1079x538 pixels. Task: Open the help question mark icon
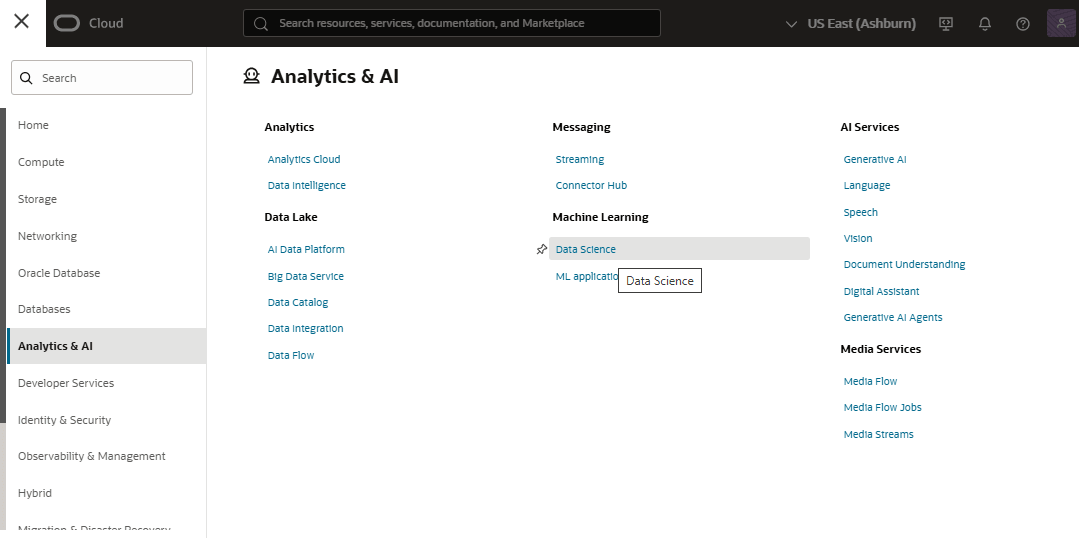pyautogui.click(x=1023, y=23)
